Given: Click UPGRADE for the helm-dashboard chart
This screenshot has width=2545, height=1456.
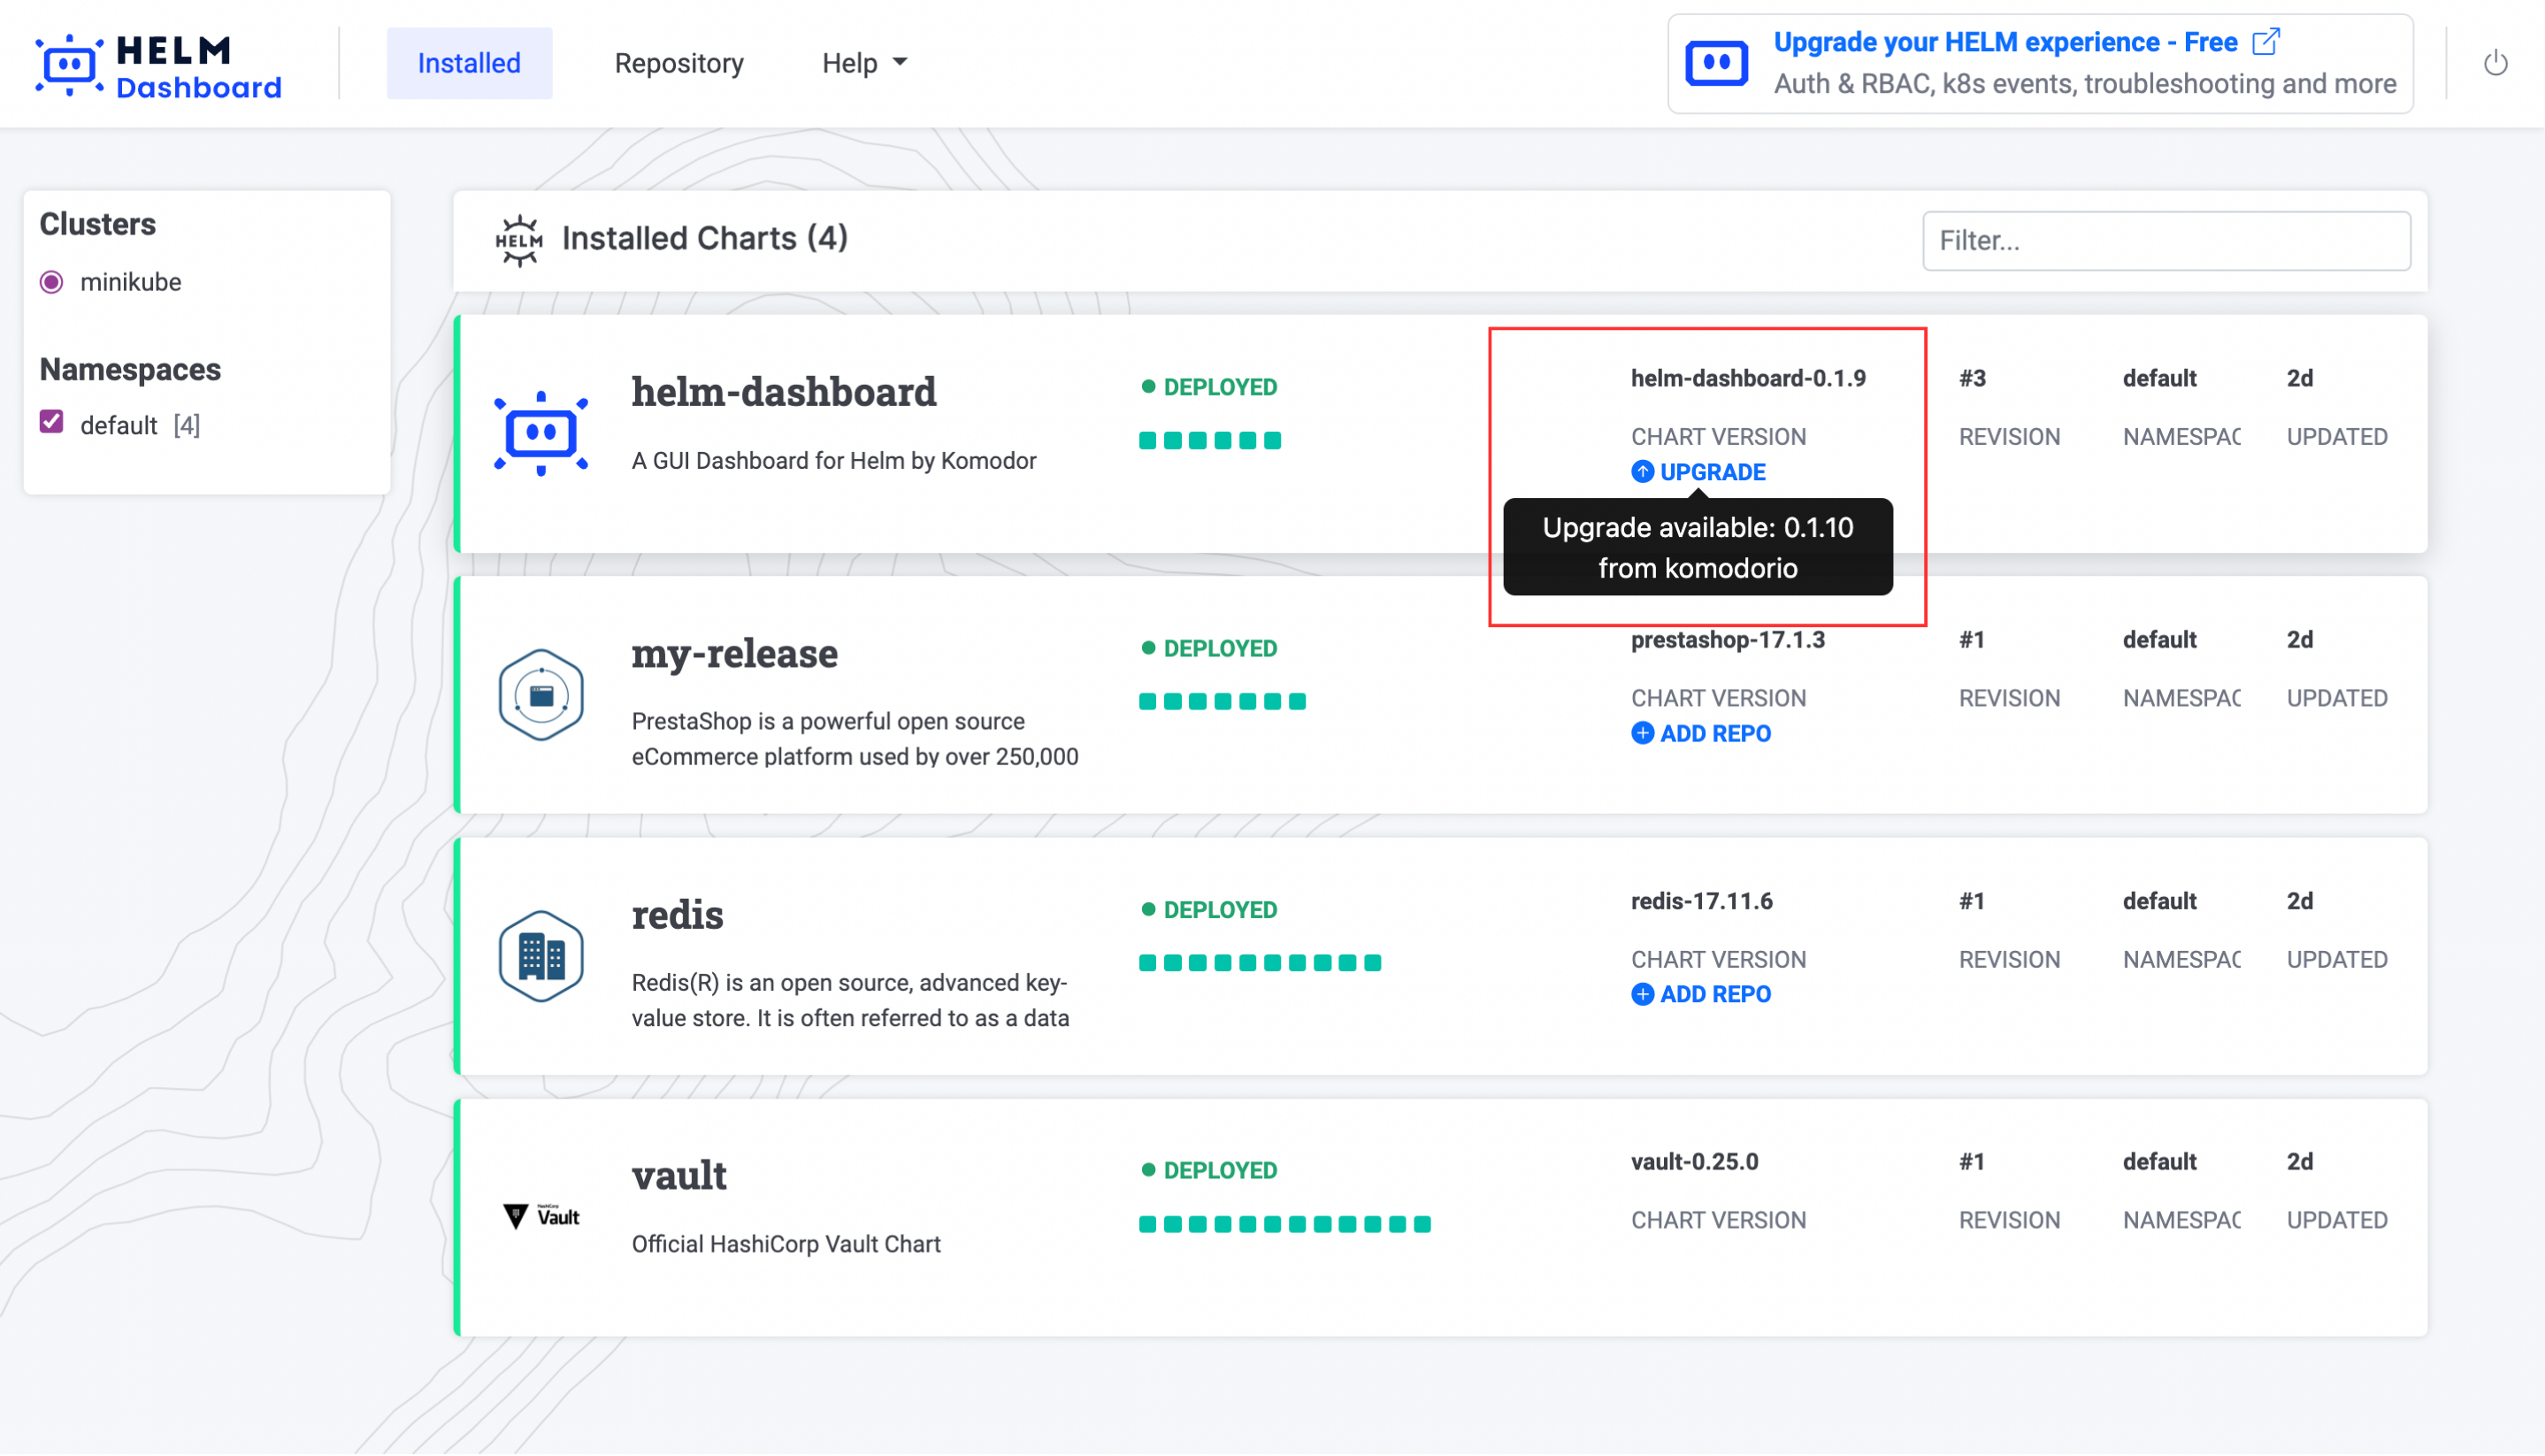Looking at the screenshot, I should coord(1699,472).
